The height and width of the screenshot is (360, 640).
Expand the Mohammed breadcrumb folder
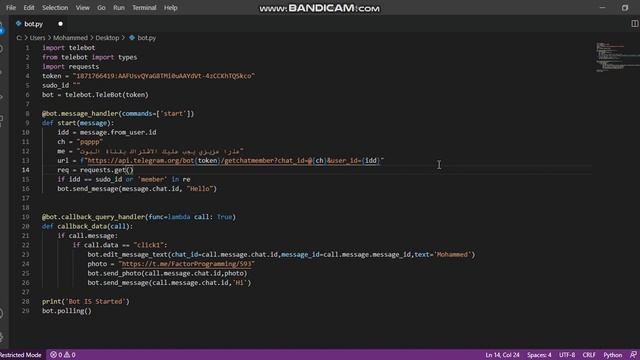point(70,38)
